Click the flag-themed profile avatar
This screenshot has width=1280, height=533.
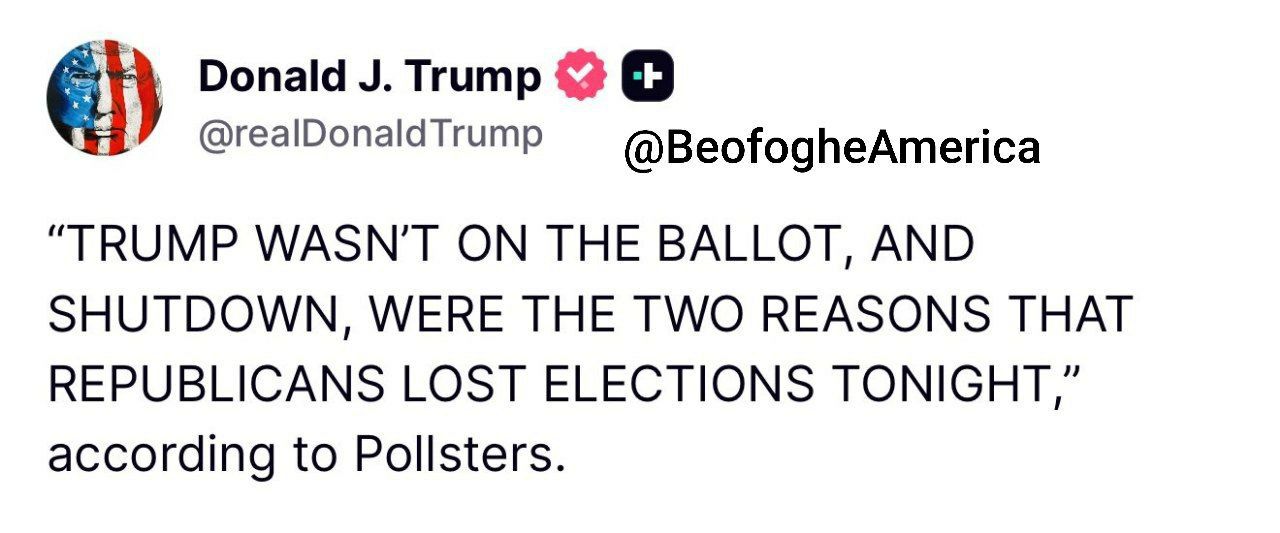[x=104, y=98]
